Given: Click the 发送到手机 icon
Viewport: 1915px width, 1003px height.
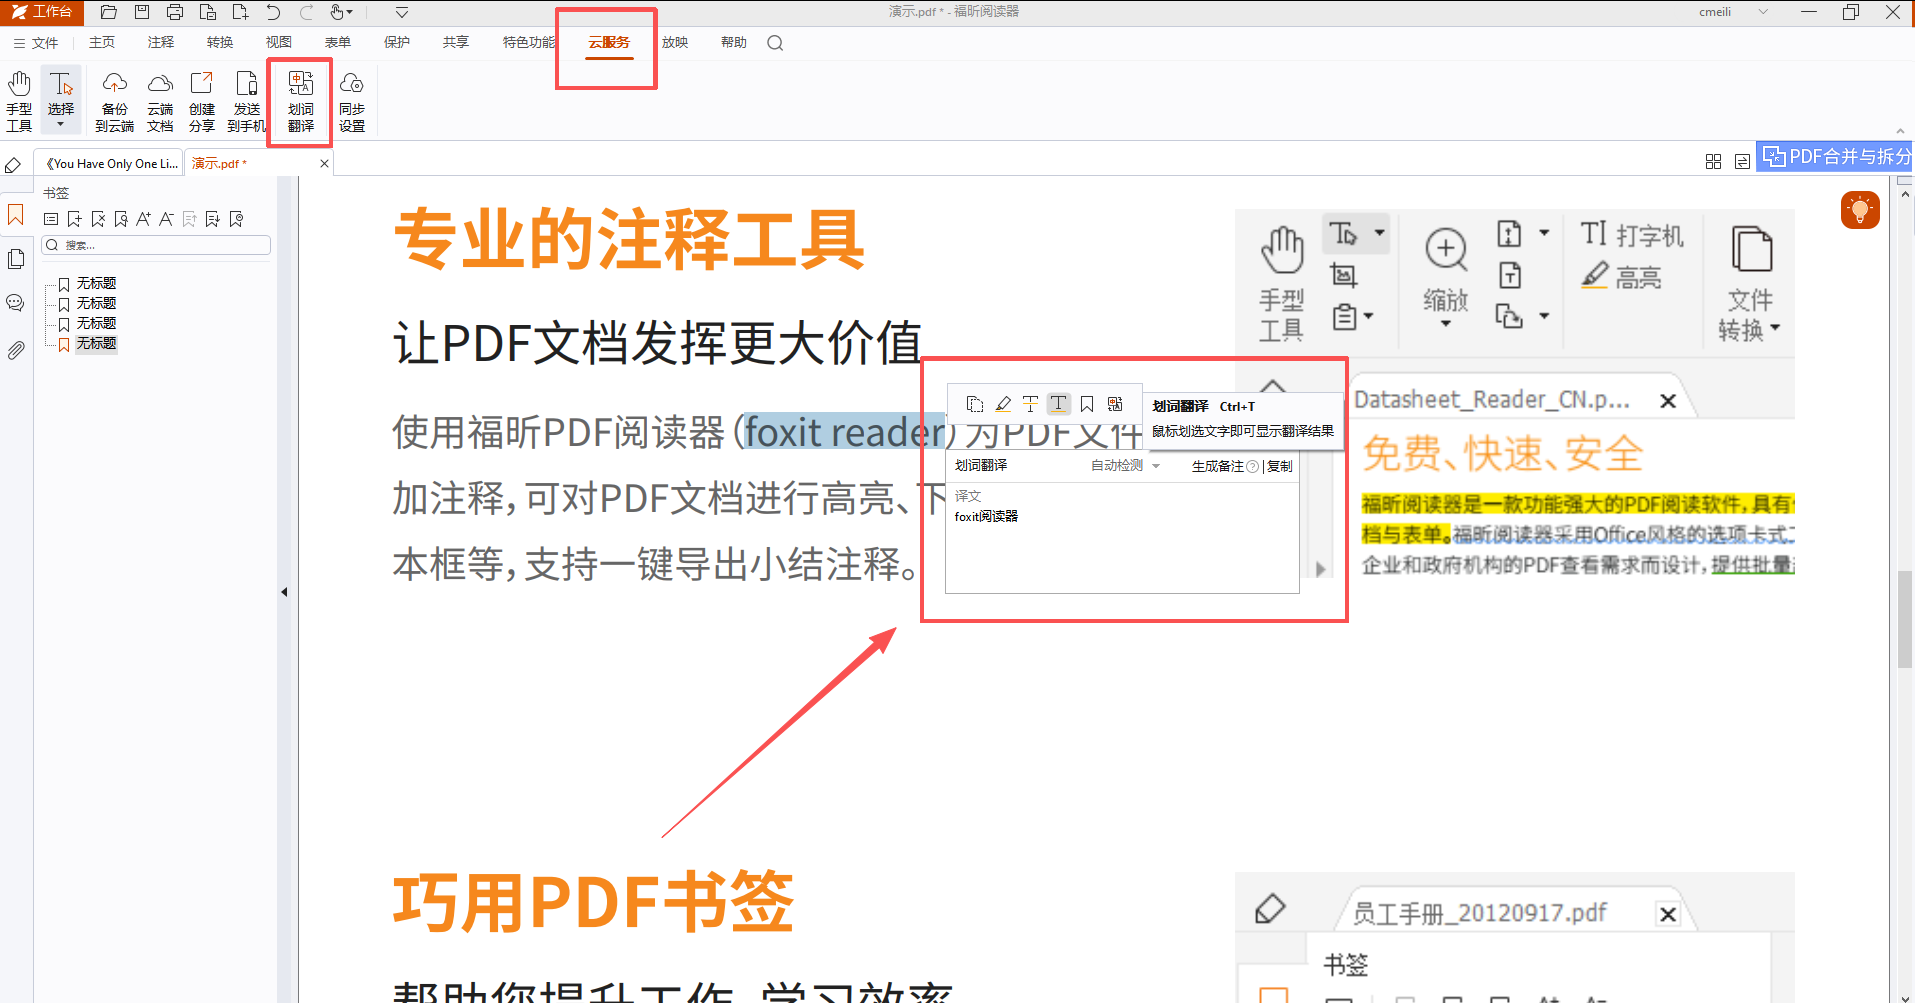Looking at the screenshot, I should tap(246, 100).
